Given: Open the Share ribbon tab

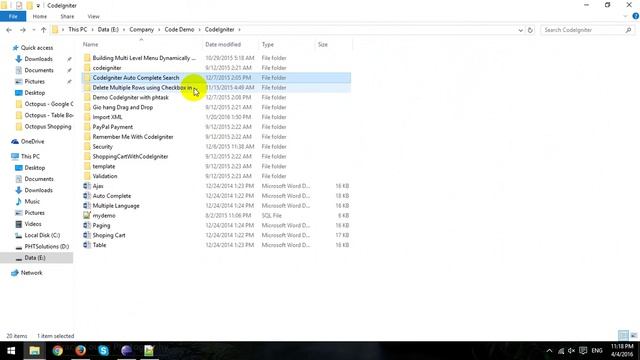Looking at the screenshot, I should coord(67,16).
